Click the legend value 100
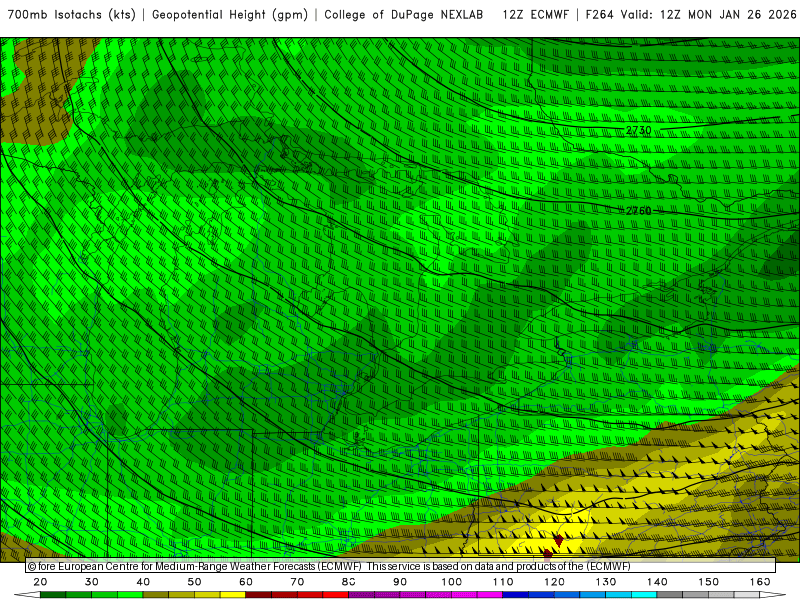The width and height of the screenshot is (800, 600). (x=452, y=582)
